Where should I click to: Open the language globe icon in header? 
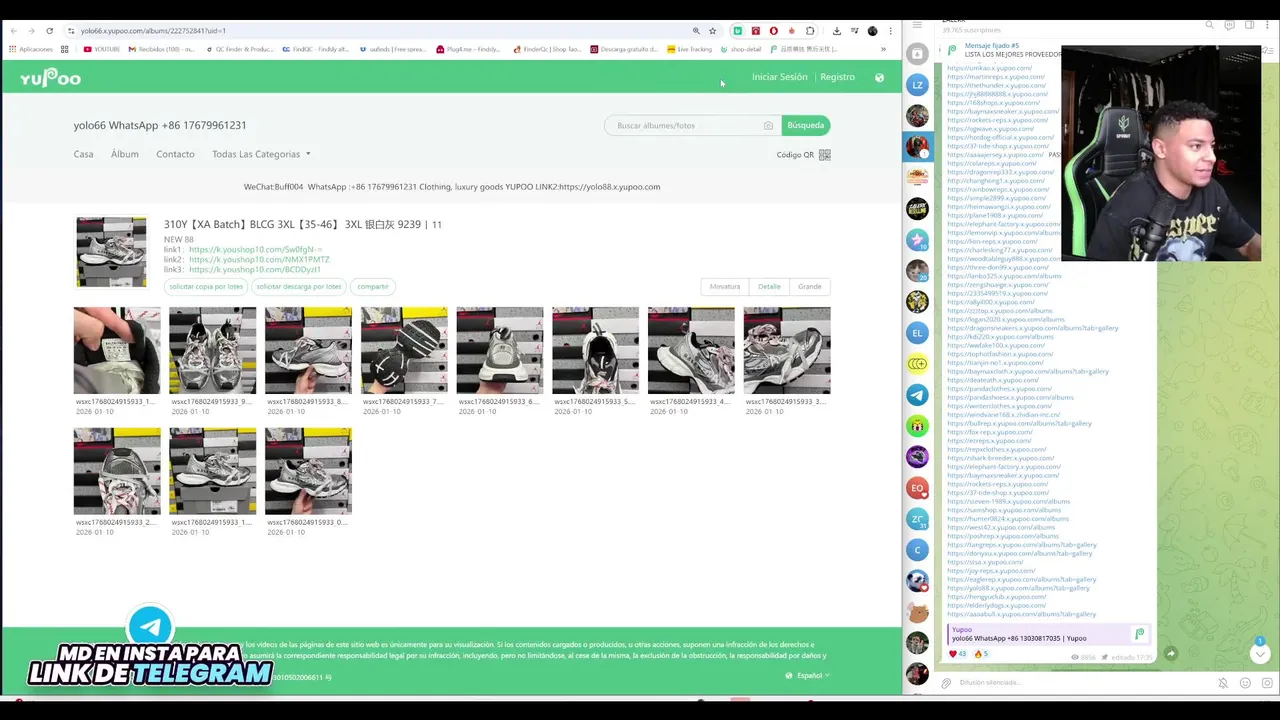coord(879,77)
